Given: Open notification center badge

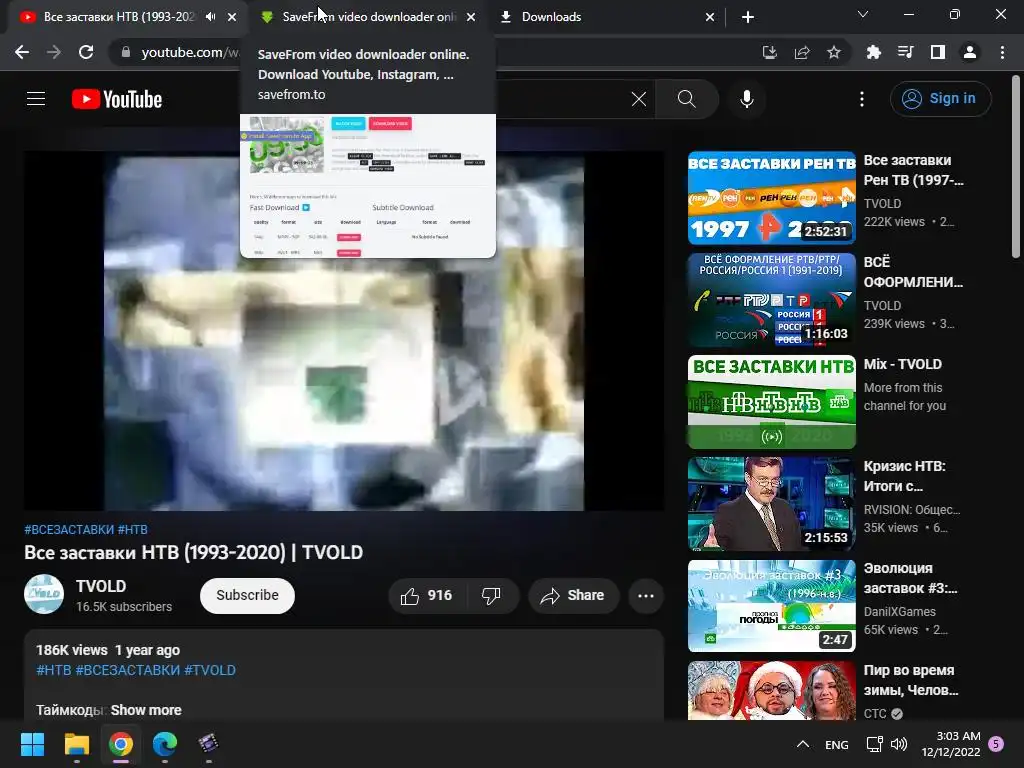Looking at the screenshot, I should [x=996, y=743].
